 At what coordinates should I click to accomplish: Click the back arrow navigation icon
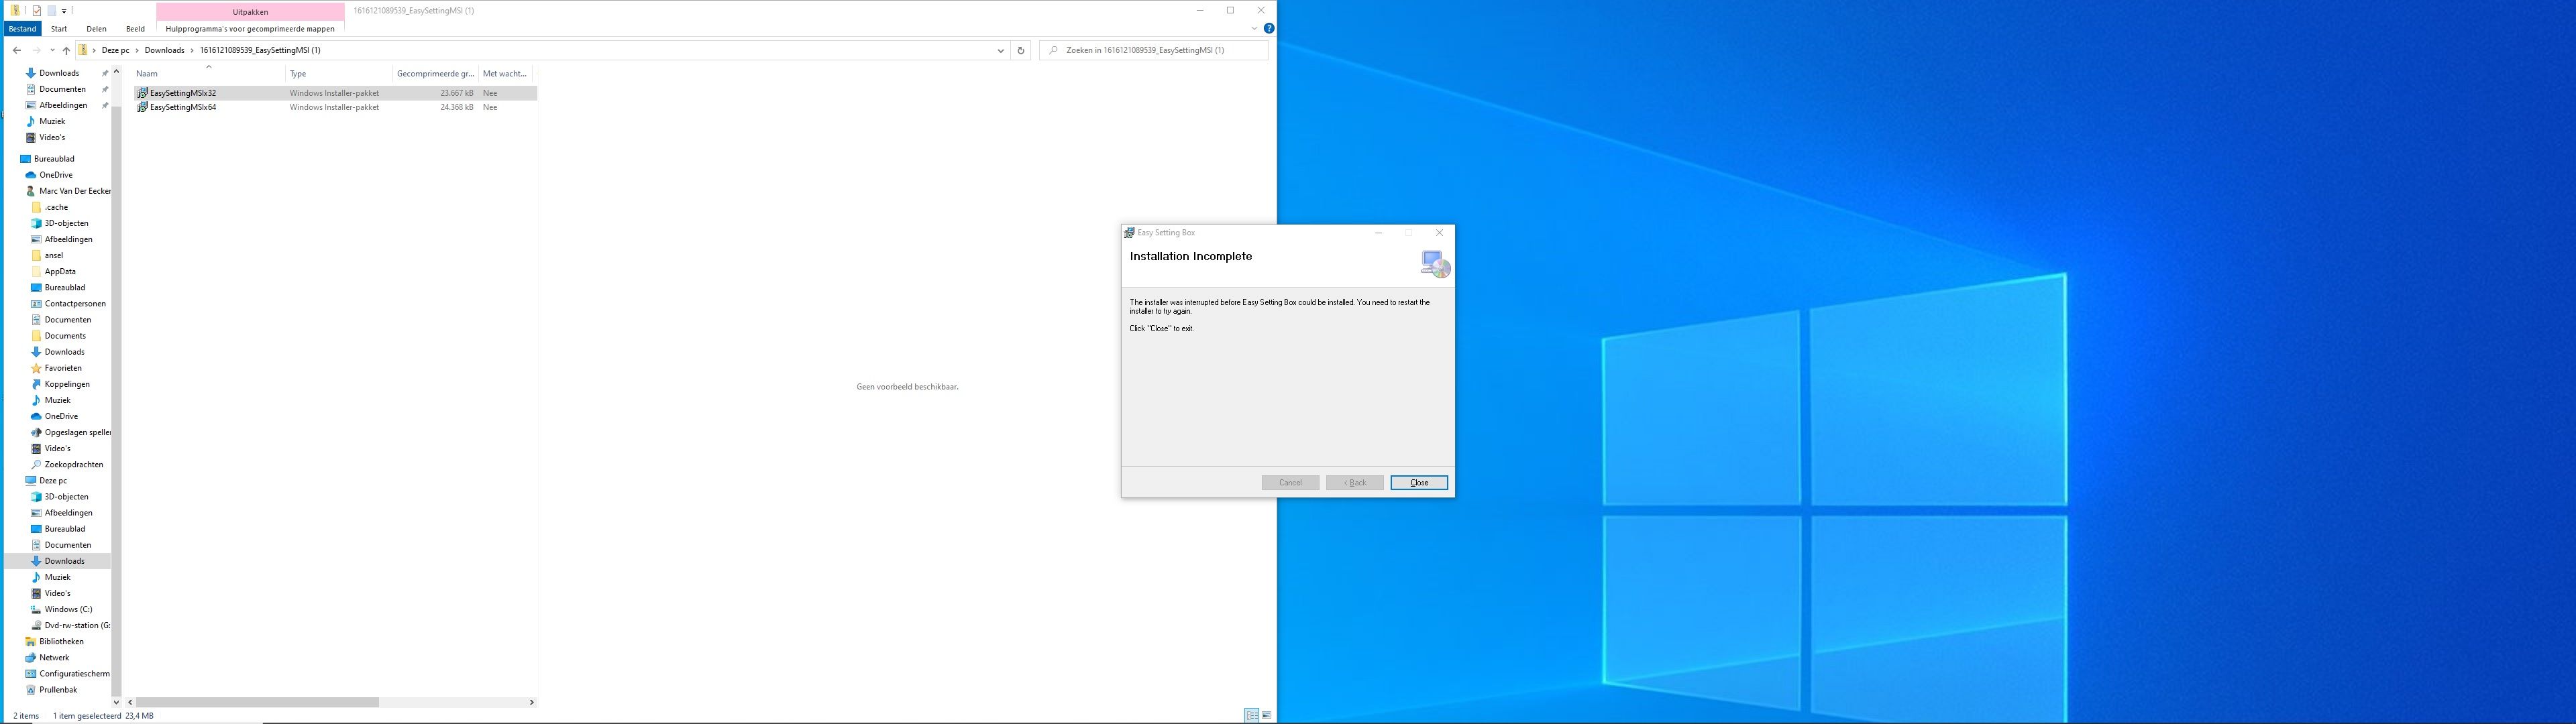coord(16,49)
